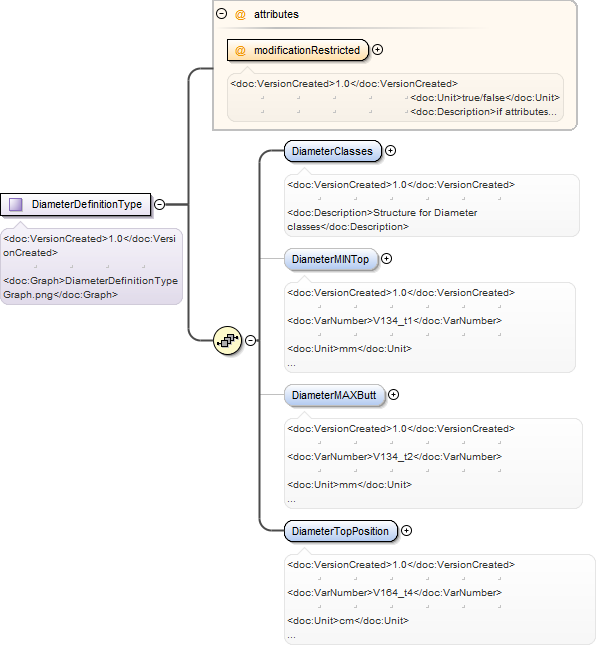Screen dimensions: 603x648
Task: Expand the DiameterClasses element
Action: click(390, 151)
